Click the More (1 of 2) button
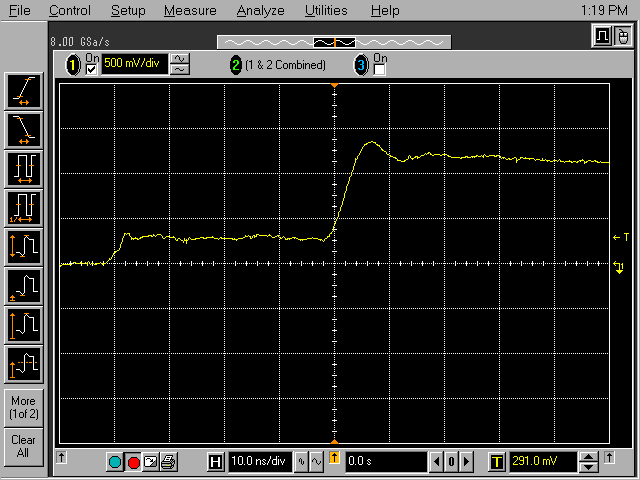The height and width of the screenshot is (480, 640). pyautogui.click(x=24, y=407)
